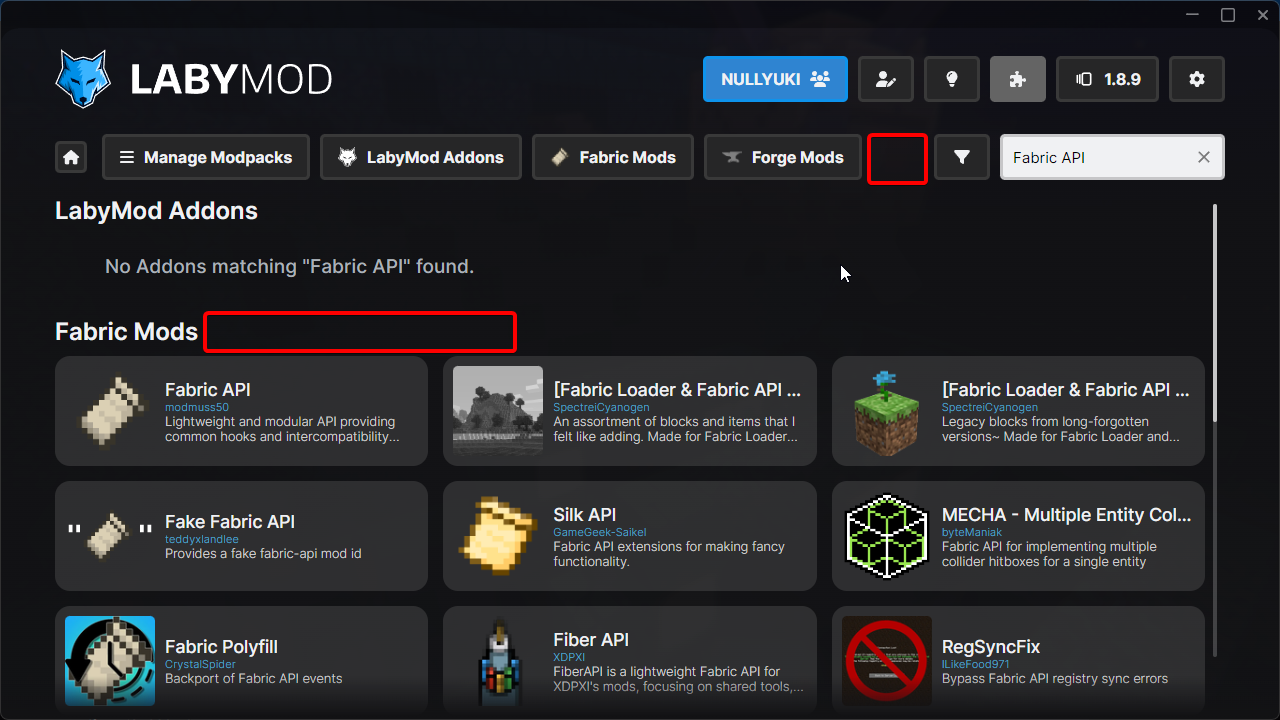Click the Fiber API character icon
The image size is (1280, 720).
tap(498, 661)
